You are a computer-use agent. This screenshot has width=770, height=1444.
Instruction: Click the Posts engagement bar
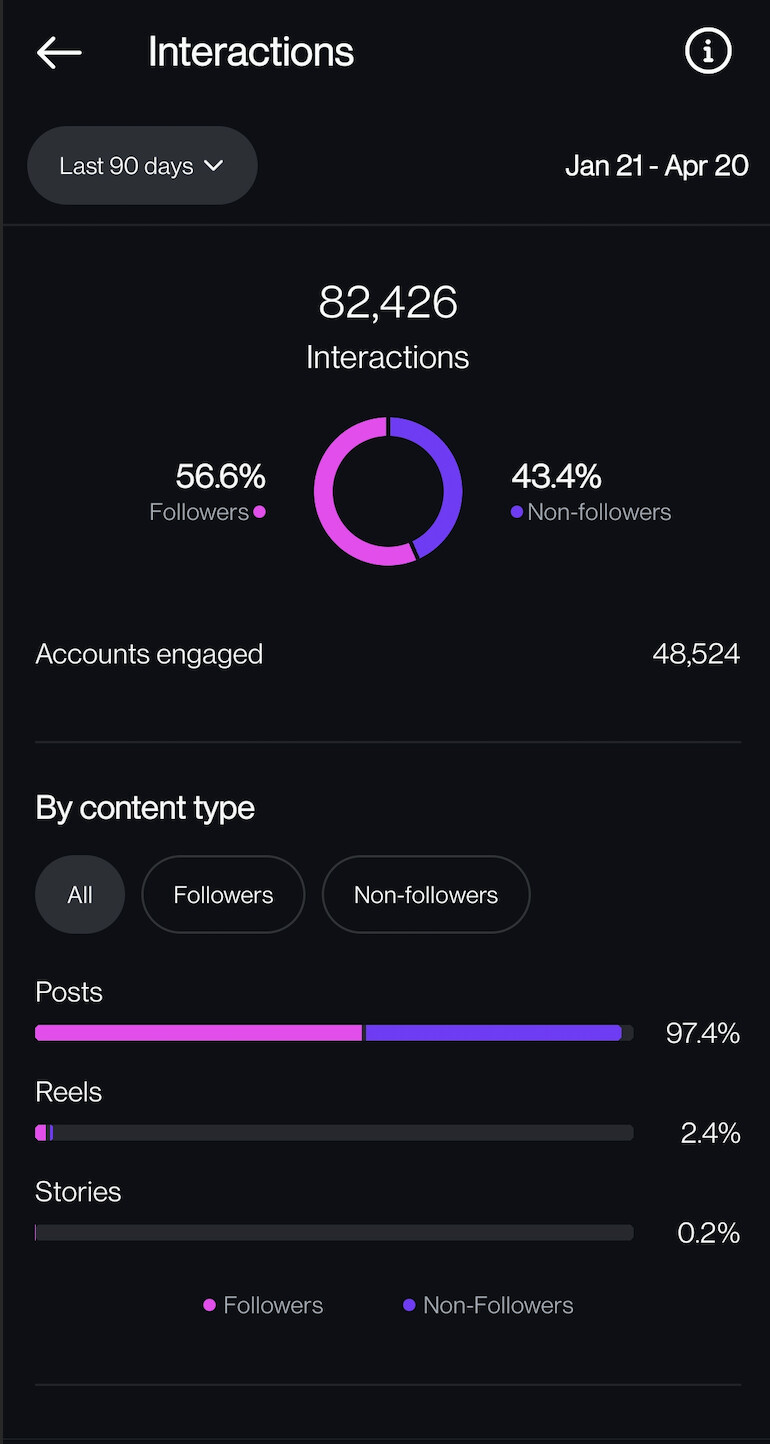click(334, 1033)
